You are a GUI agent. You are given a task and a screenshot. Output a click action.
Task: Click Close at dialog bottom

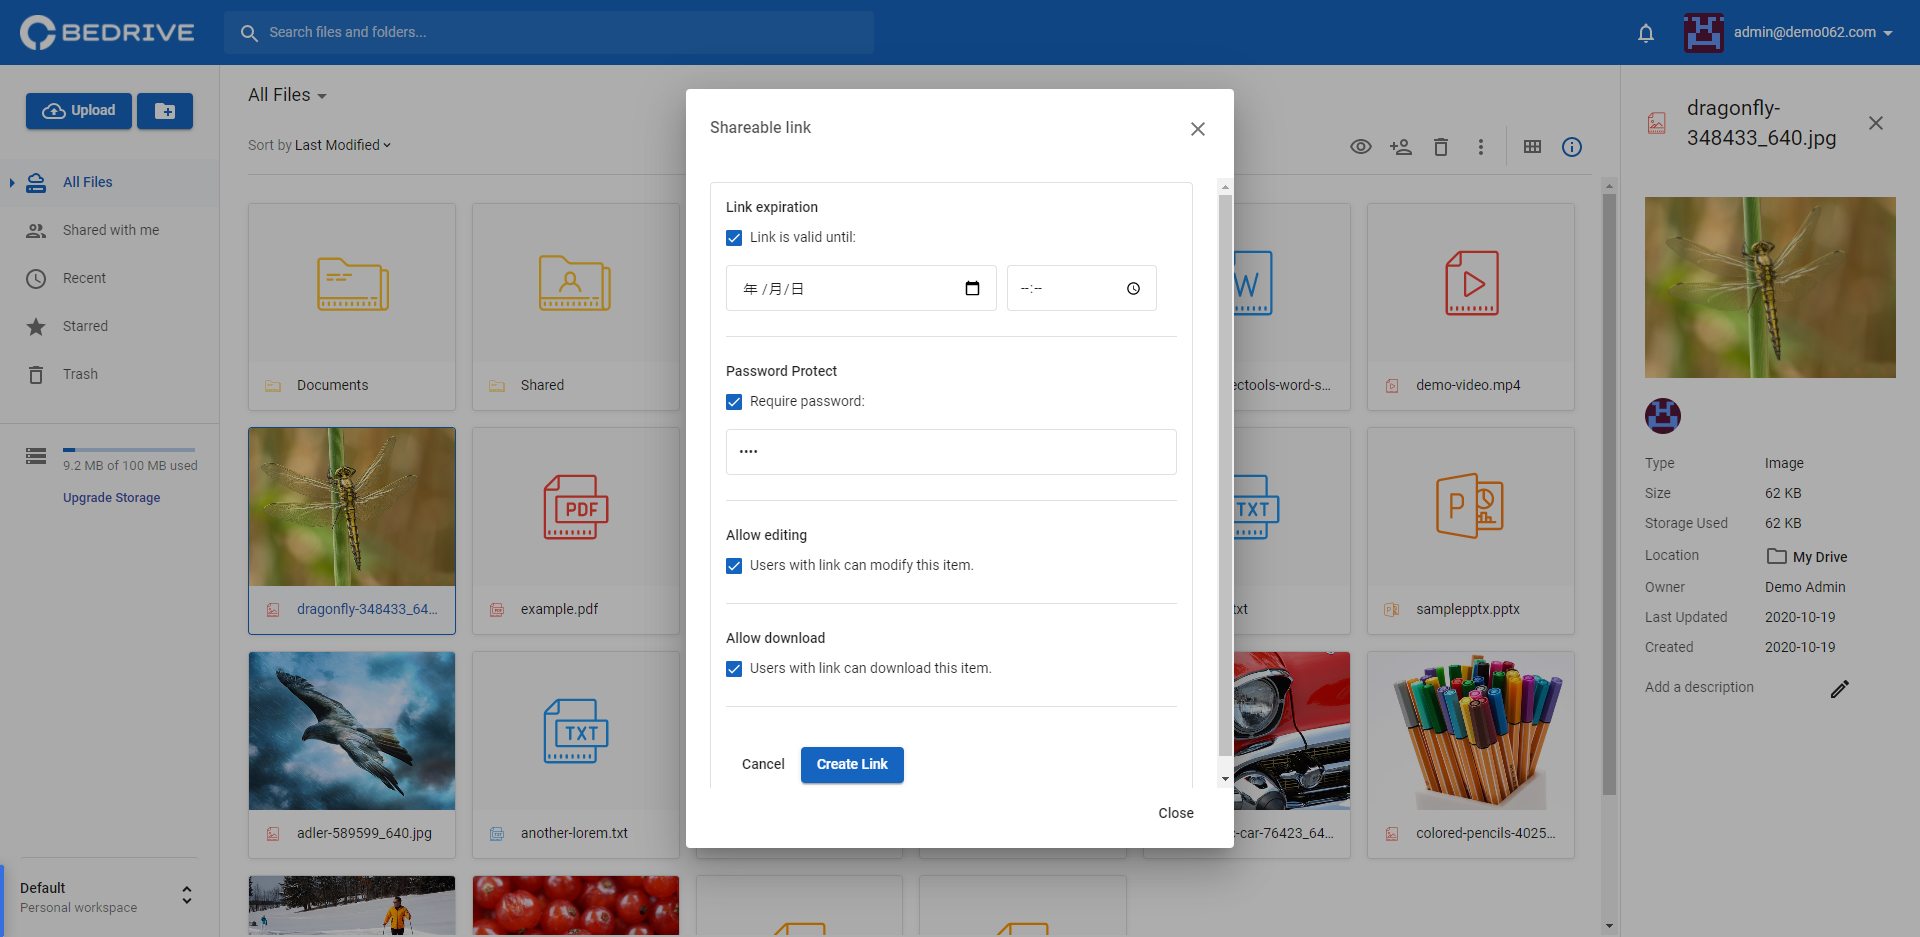pos(1176,813)
